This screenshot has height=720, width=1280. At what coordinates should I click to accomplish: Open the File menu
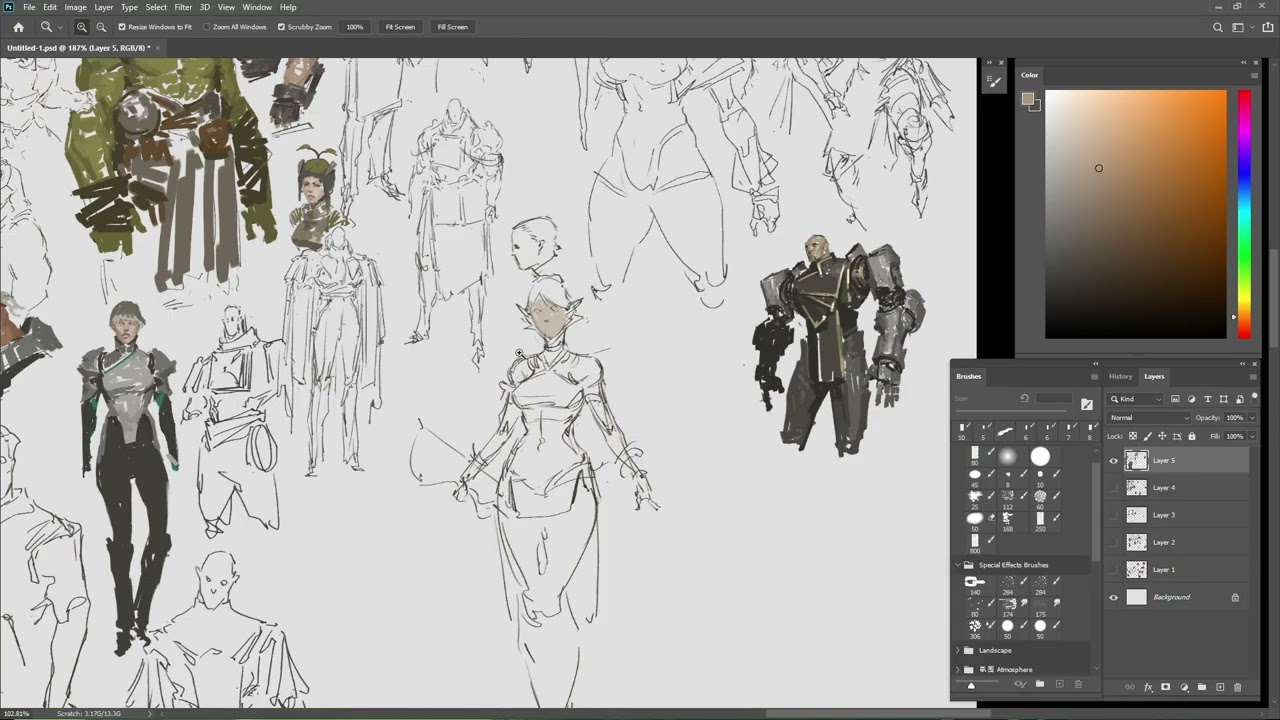pos(30,7)
